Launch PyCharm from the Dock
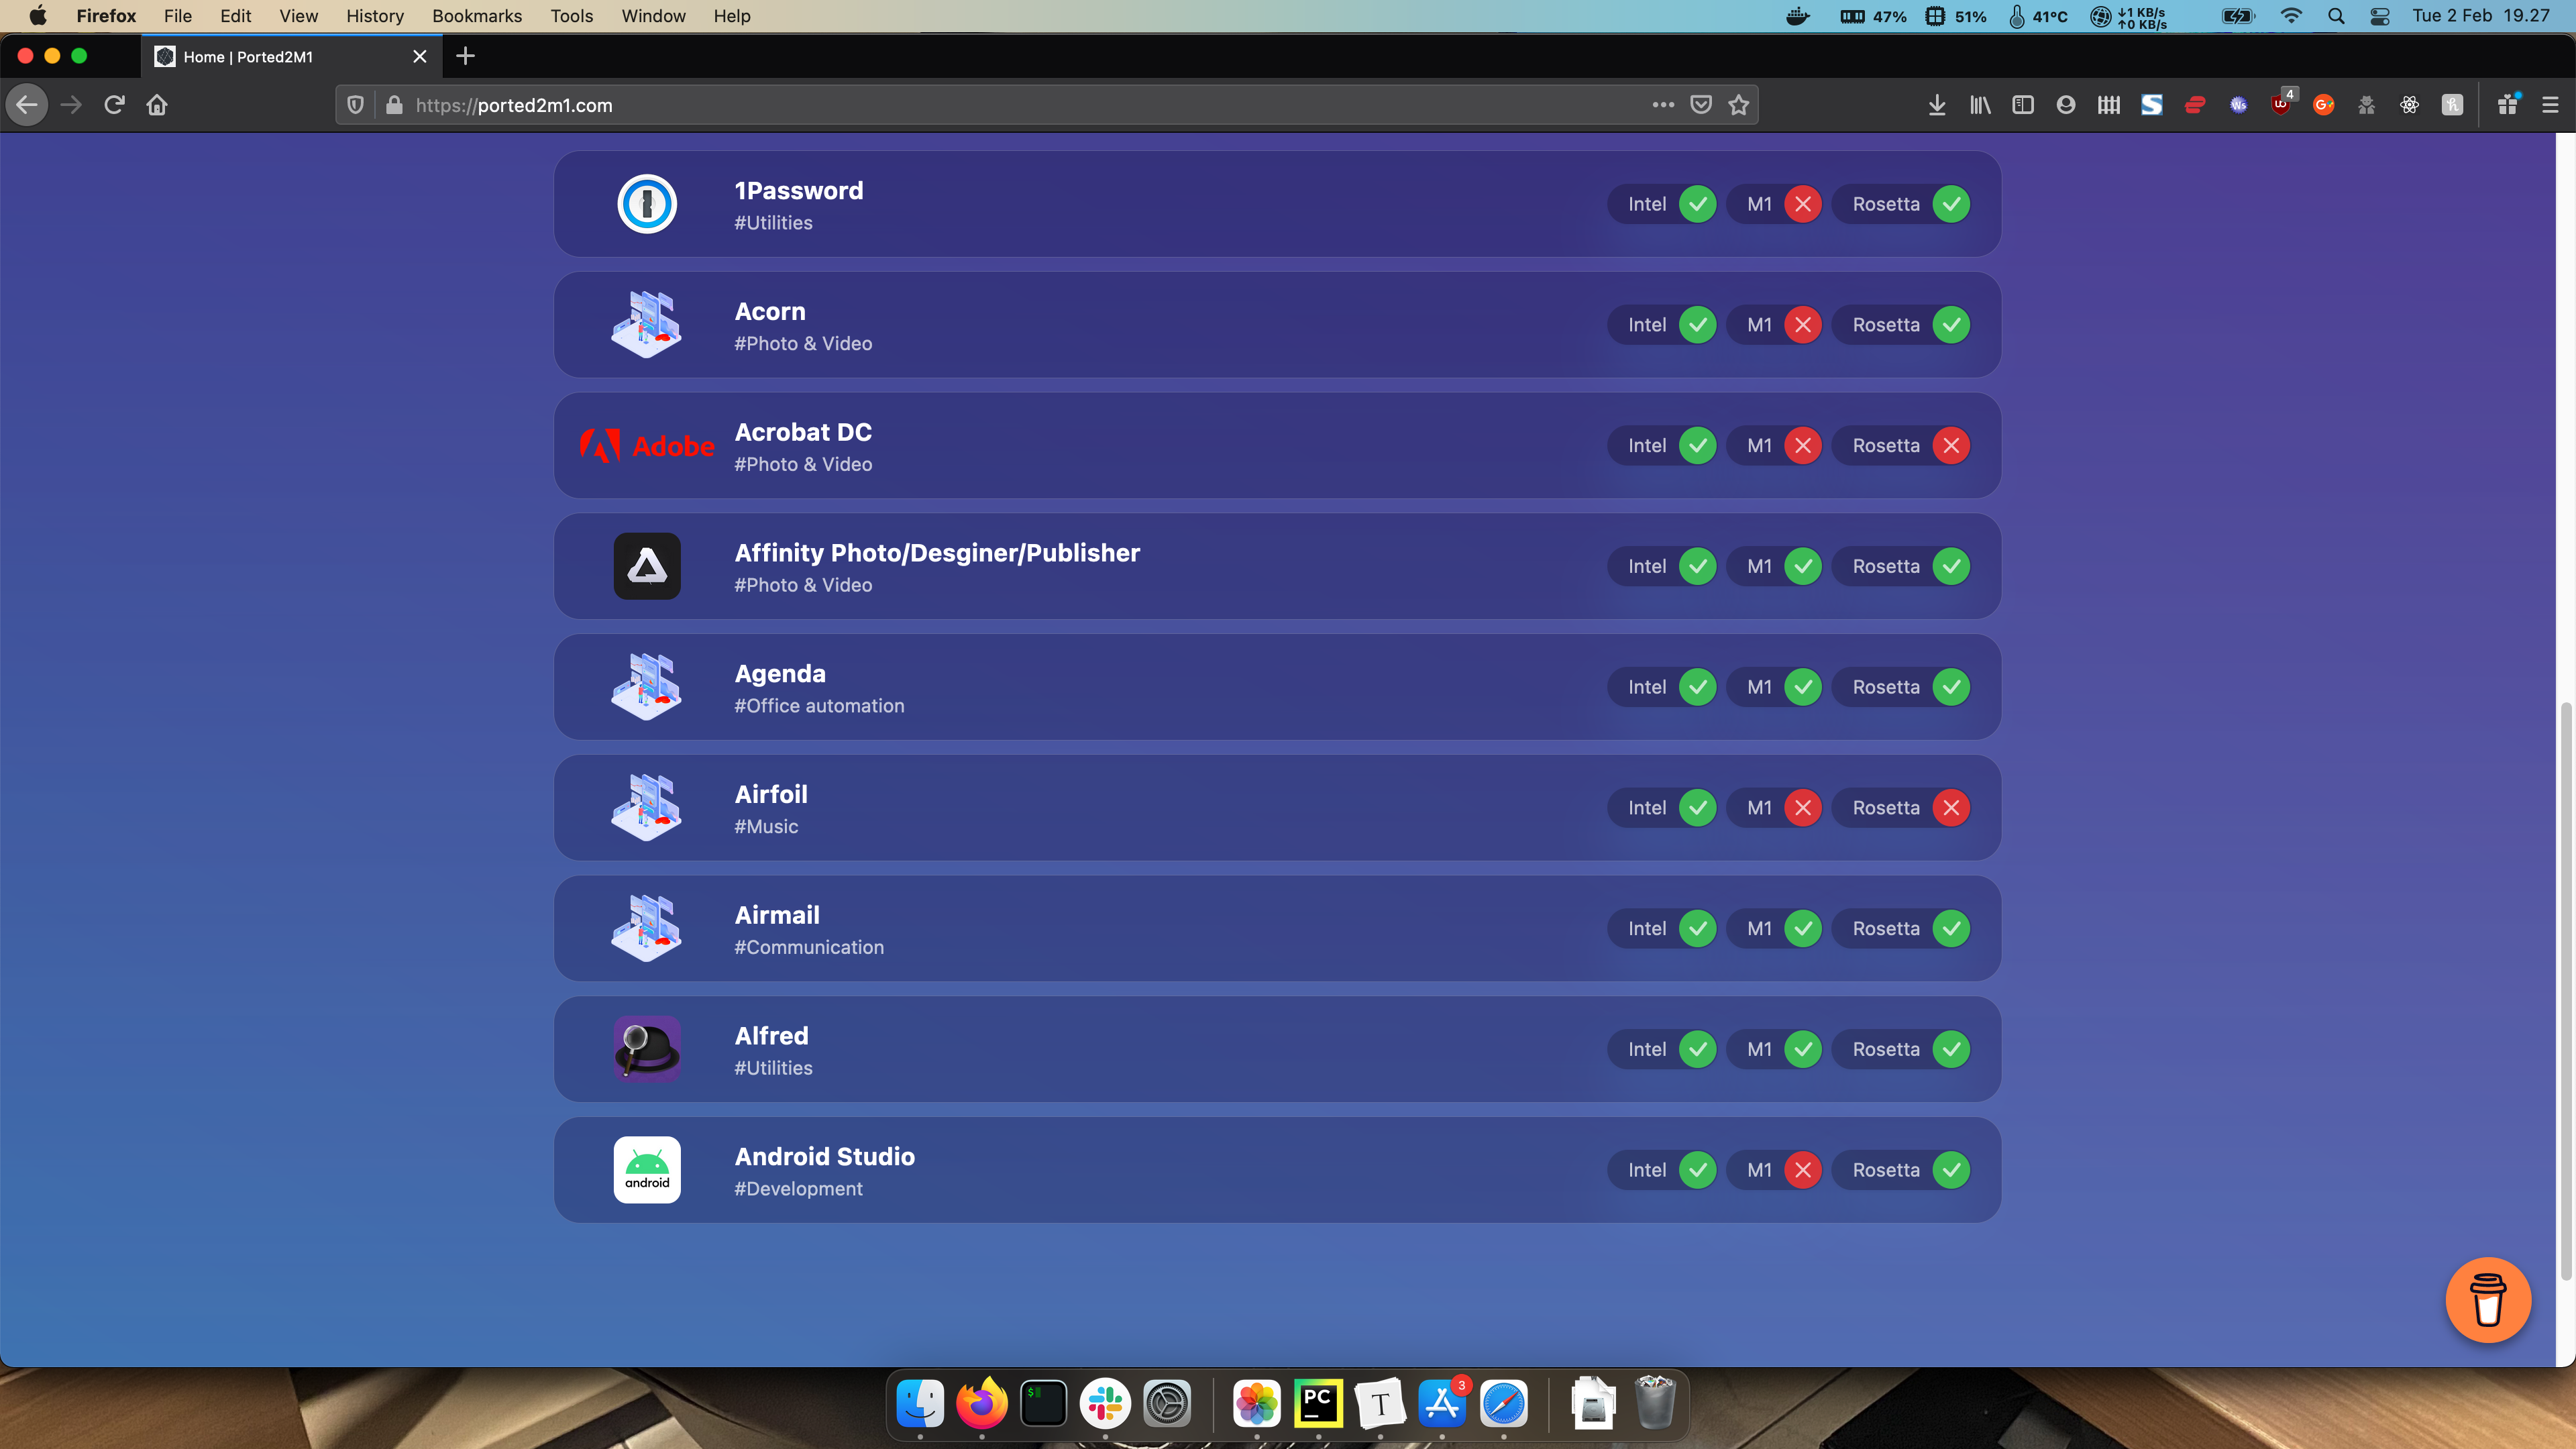 [x=1318, y=1404]
